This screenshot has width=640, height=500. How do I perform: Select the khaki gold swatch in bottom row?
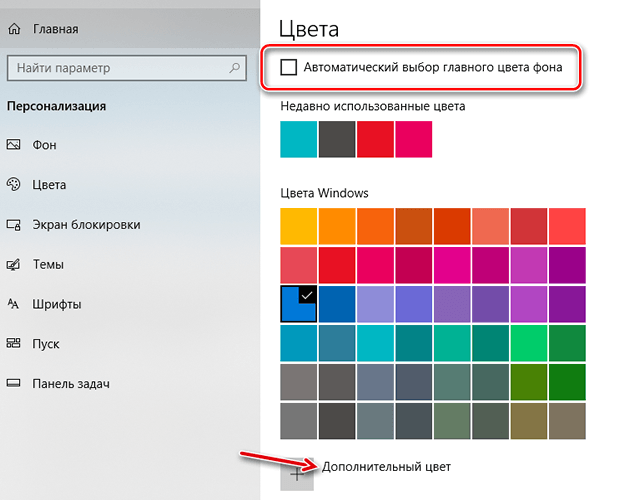pos(529,421)
